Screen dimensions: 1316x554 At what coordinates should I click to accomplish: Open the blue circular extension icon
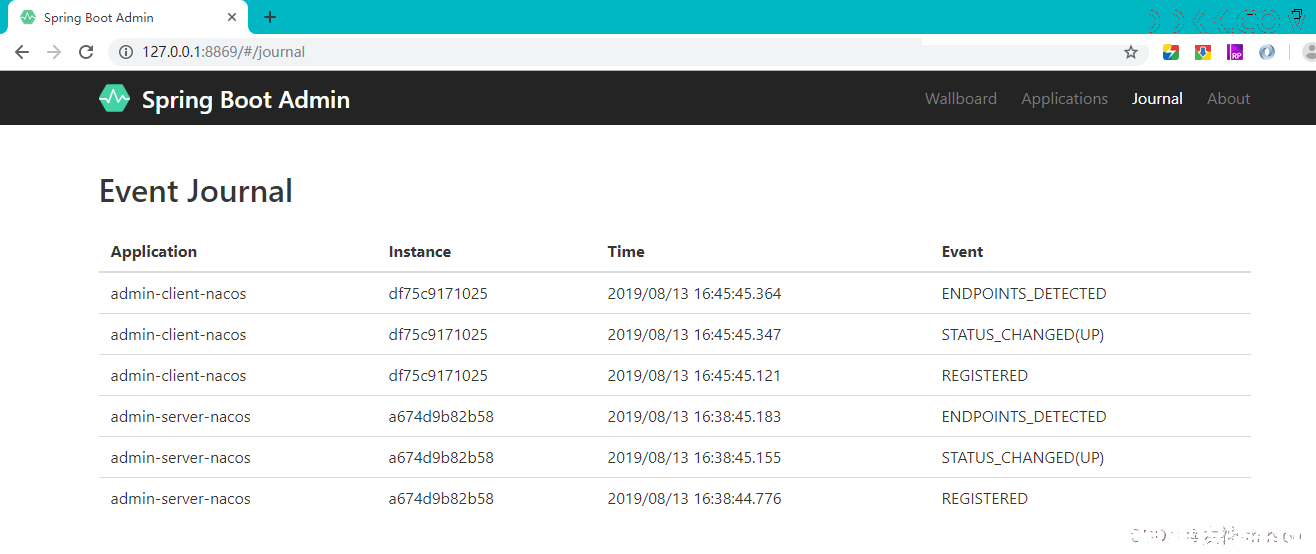[x=1267, y=52]
